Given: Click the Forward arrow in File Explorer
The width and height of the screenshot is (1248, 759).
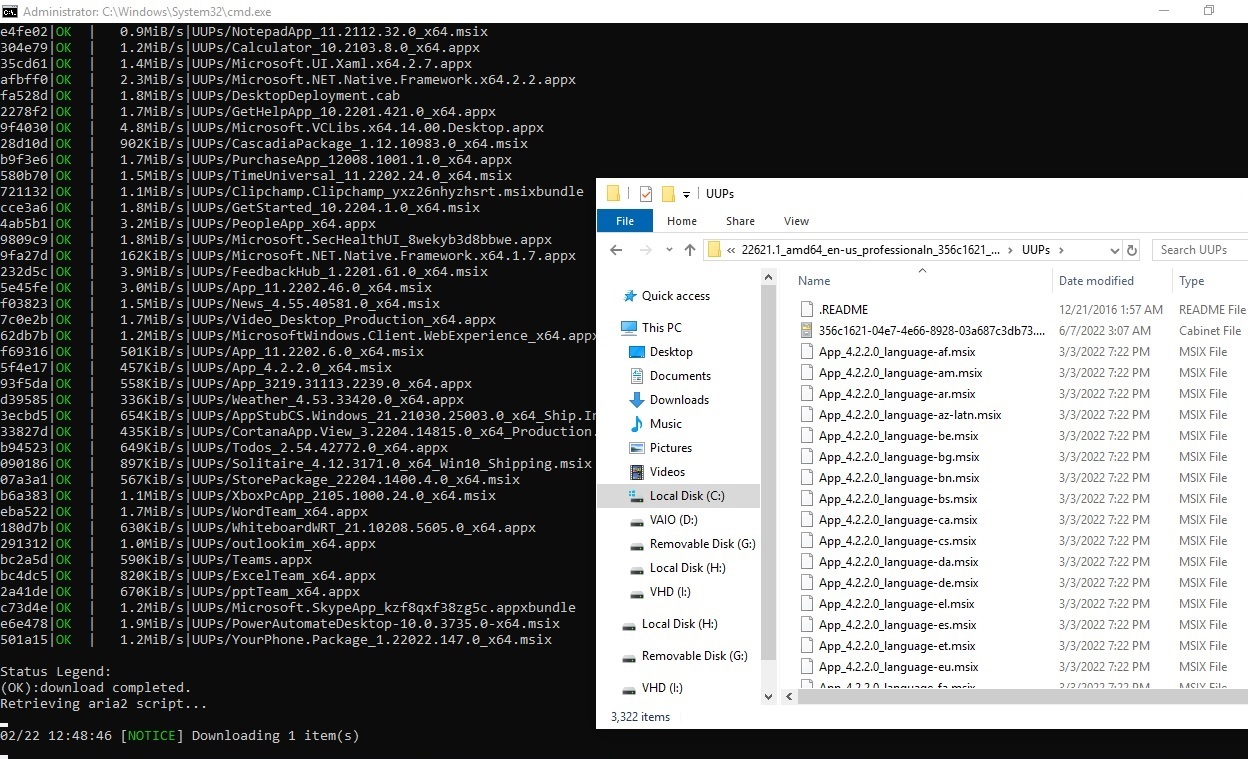Looking at the screenshot, I should click(x=646, y=250).
